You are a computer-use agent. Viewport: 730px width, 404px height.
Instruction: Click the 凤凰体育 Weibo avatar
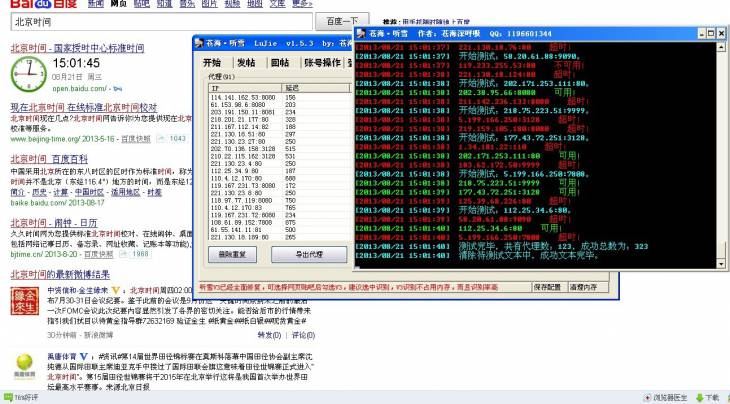click(25, 365)
